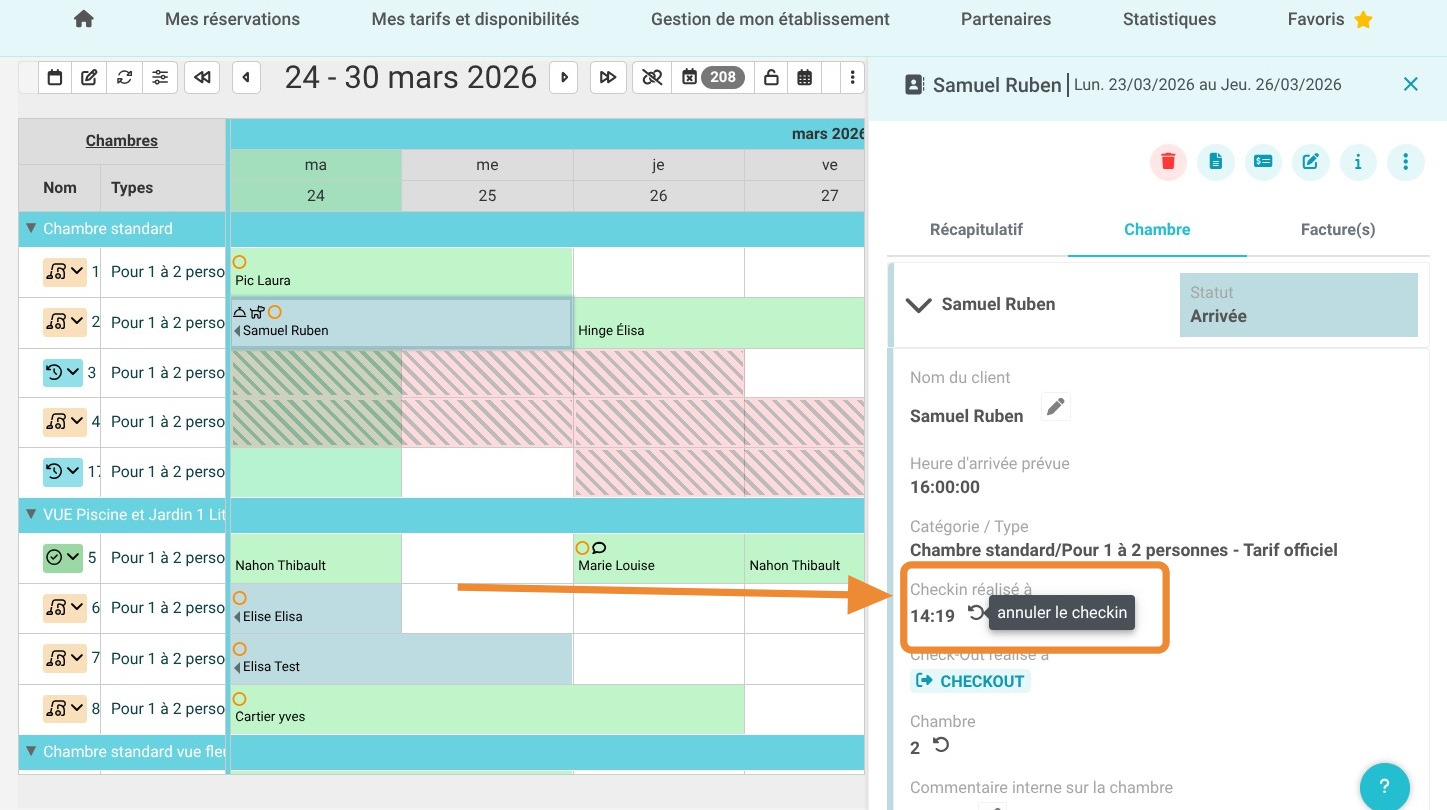
Task: Click the edit pencil toolbar icon
Action: coord(89,77)
